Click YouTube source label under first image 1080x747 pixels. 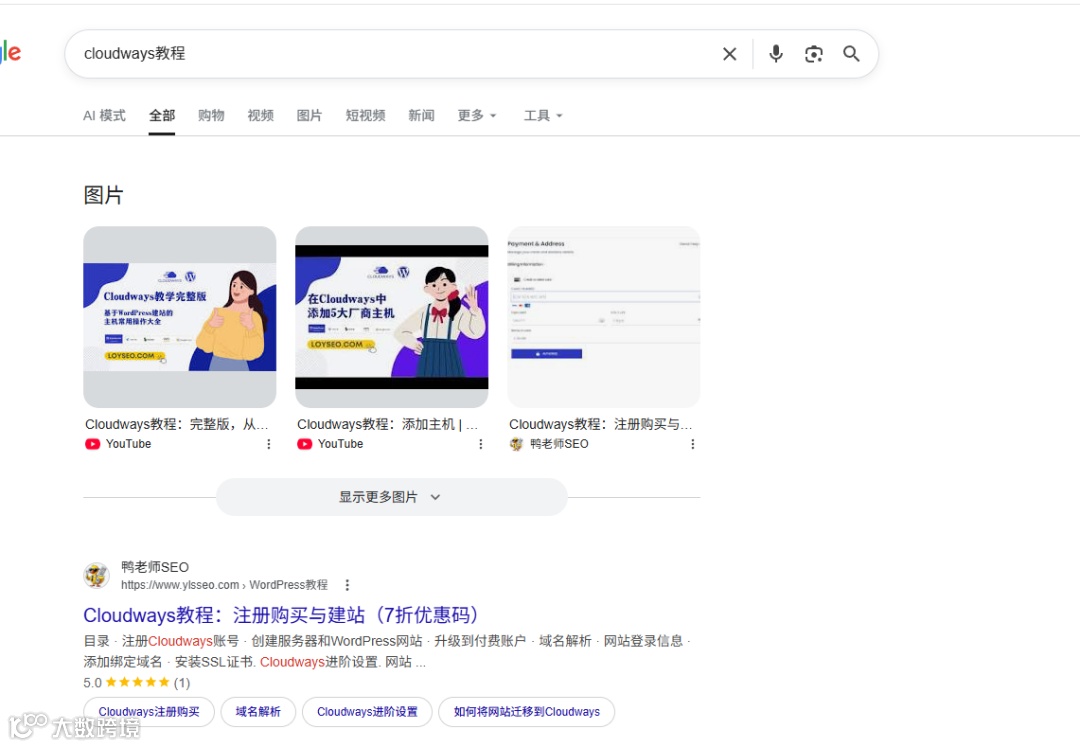point(128,444)
